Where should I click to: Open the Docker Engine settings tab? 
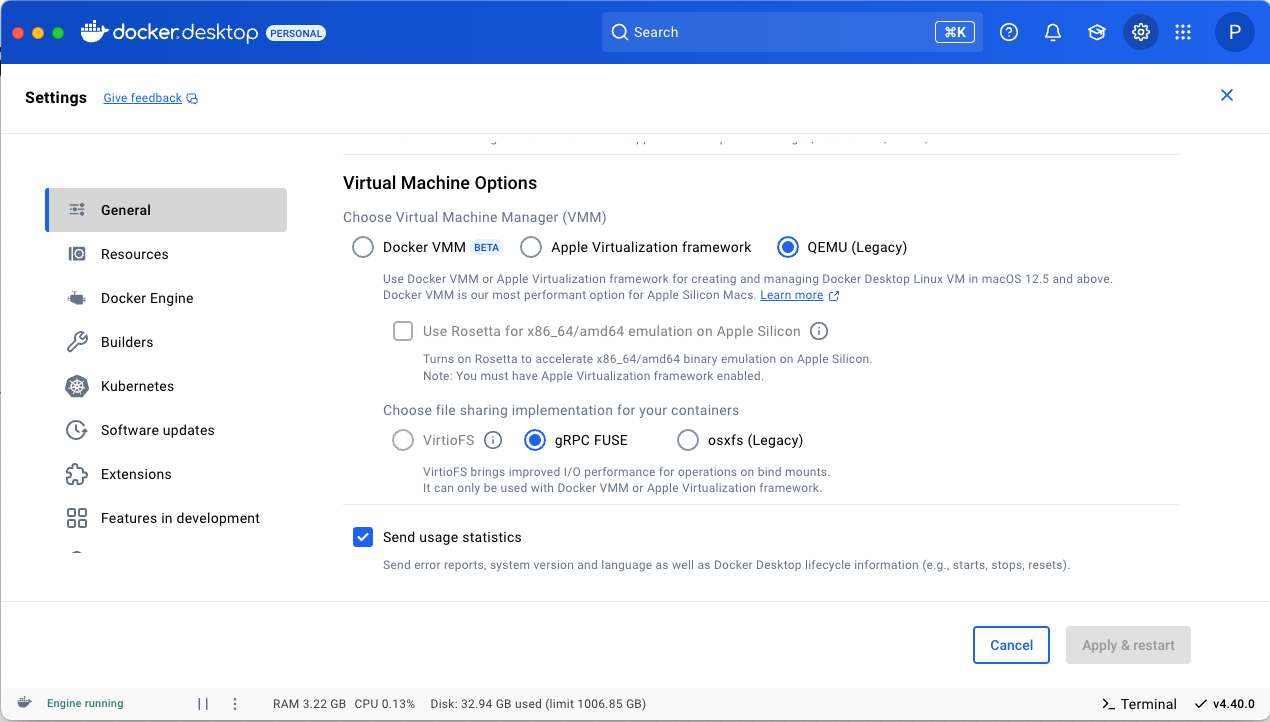click(166, 298)
